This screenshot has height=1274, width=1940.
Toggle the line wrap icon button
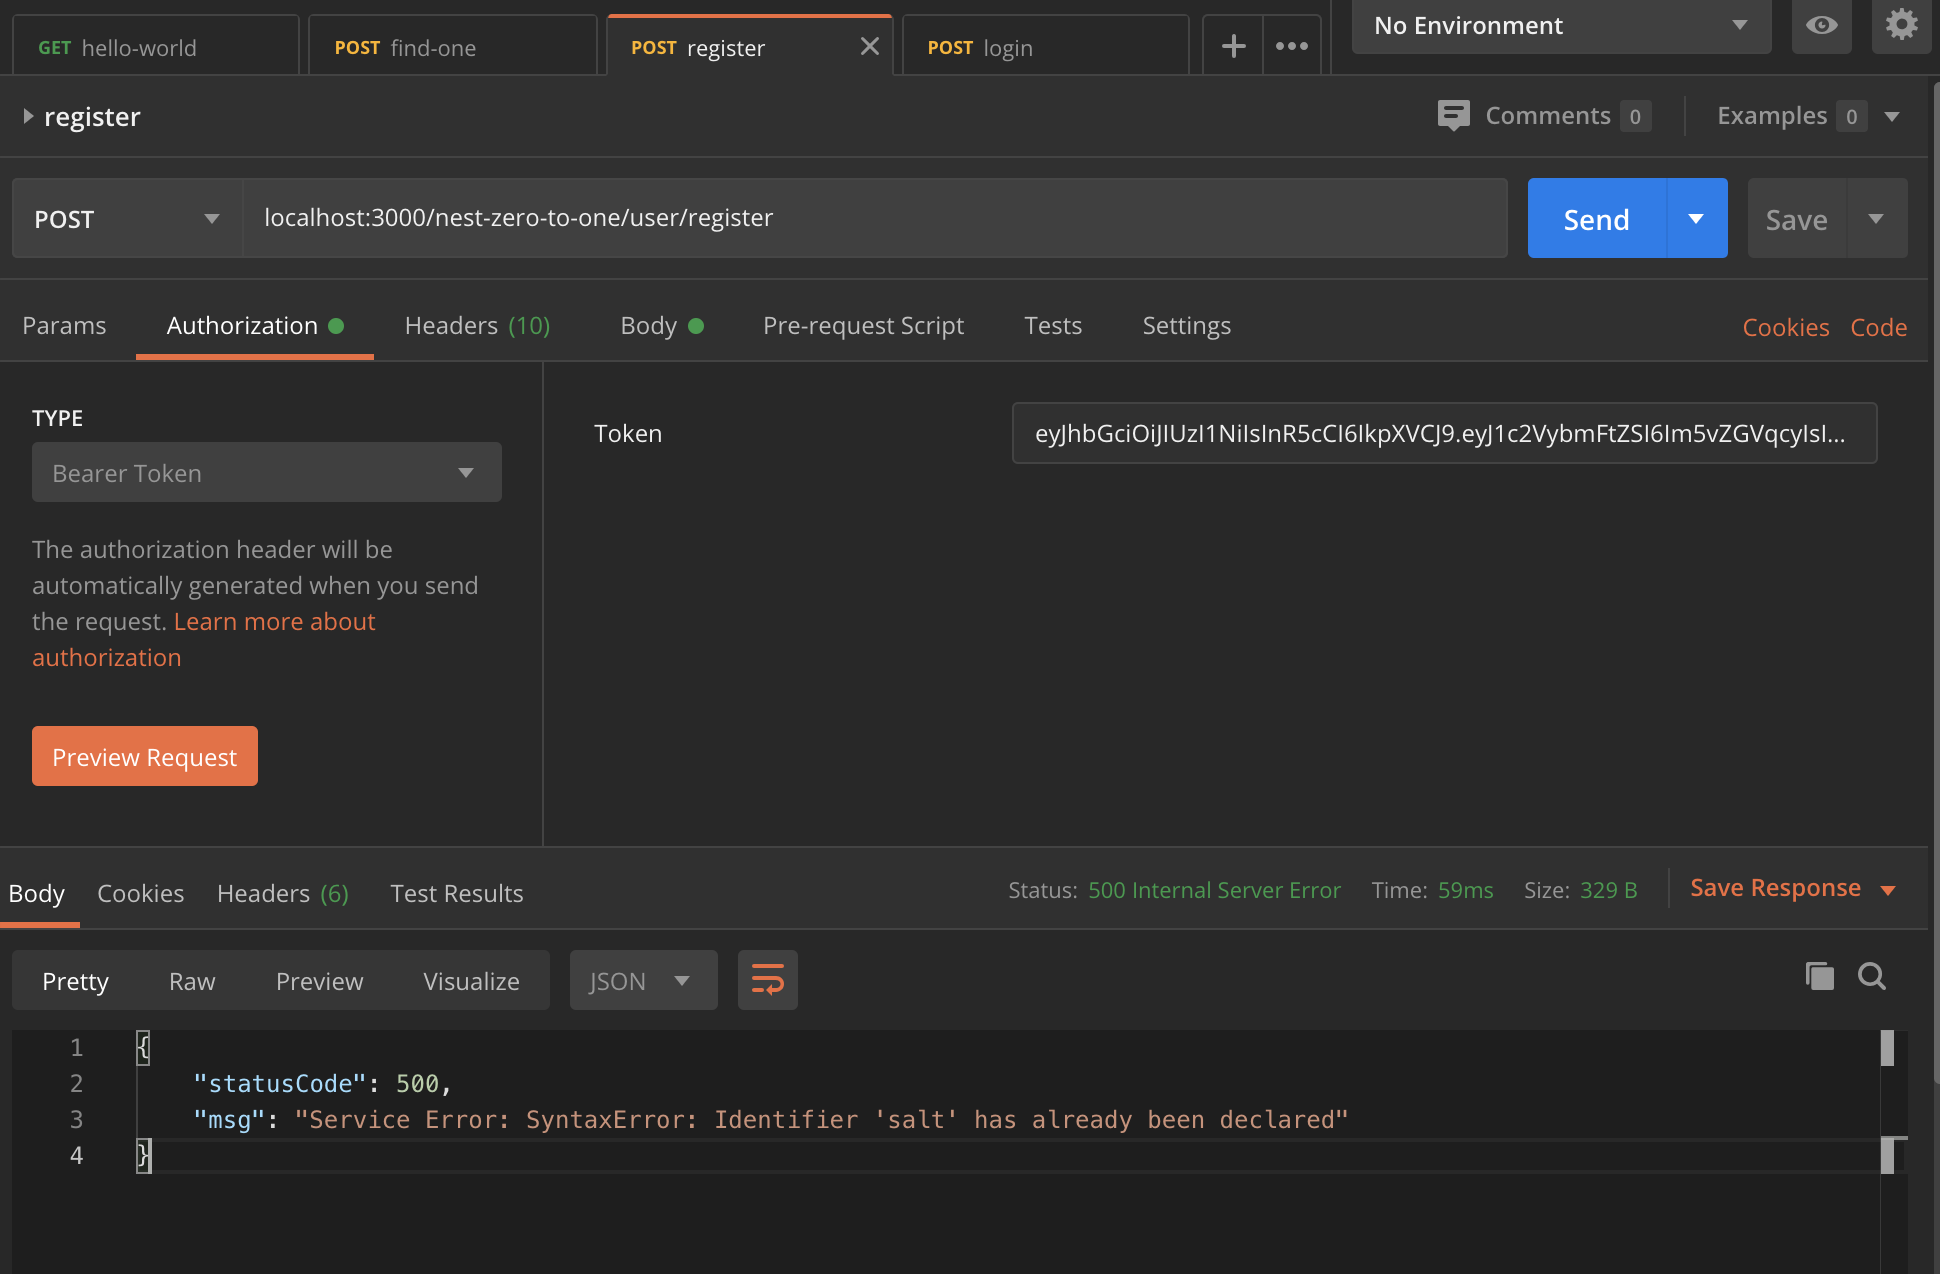point(767,980)
